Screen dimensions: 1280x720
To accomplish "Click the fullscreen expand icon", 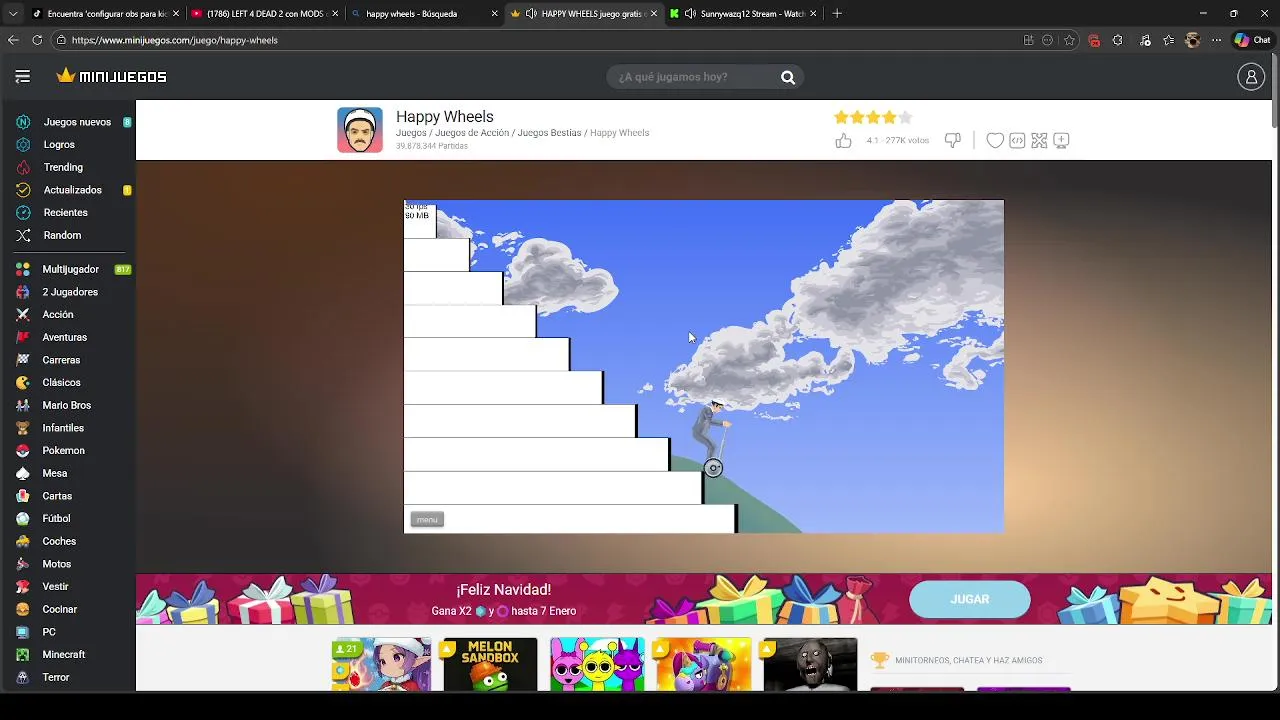I will point(1039,141).
